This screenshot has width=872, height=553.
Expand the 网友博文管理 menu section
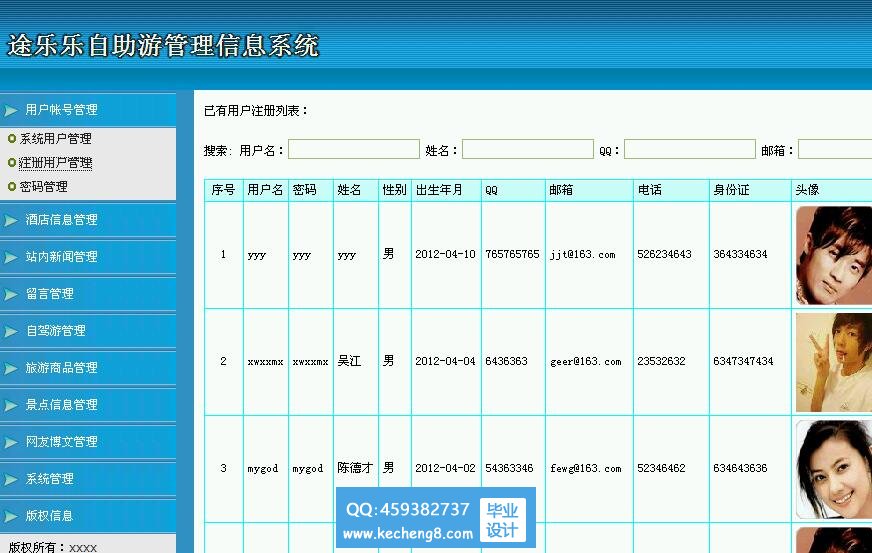point(88,442)
